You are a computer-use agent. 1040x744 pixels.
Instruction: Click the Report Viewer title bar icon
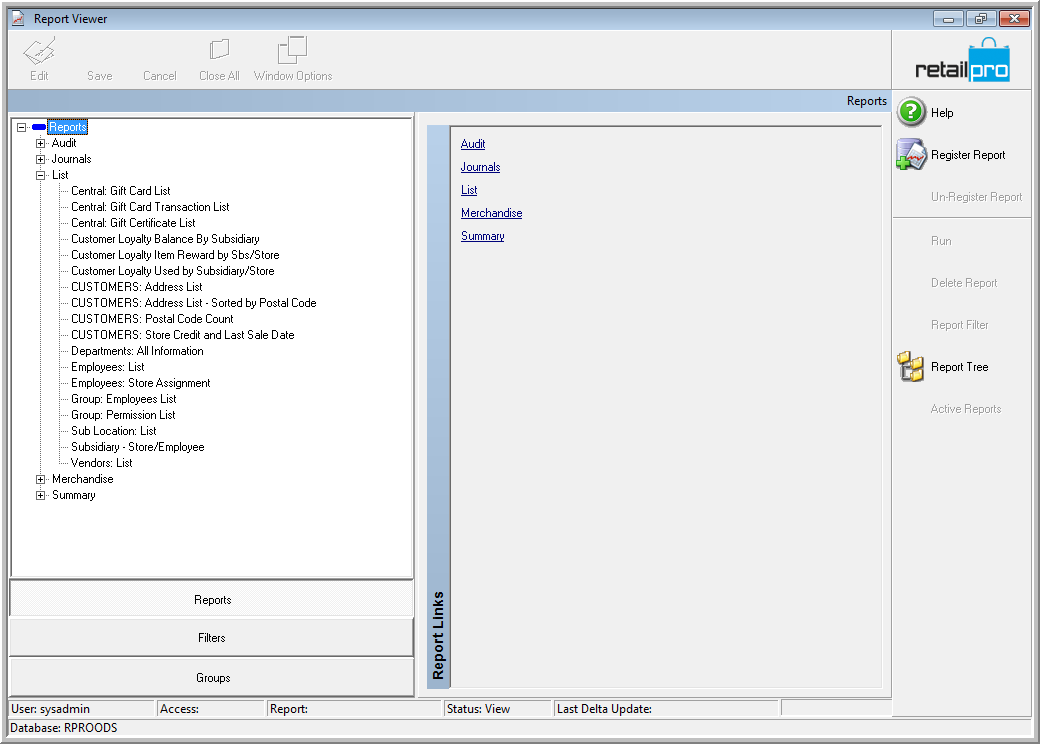(19, 19)
